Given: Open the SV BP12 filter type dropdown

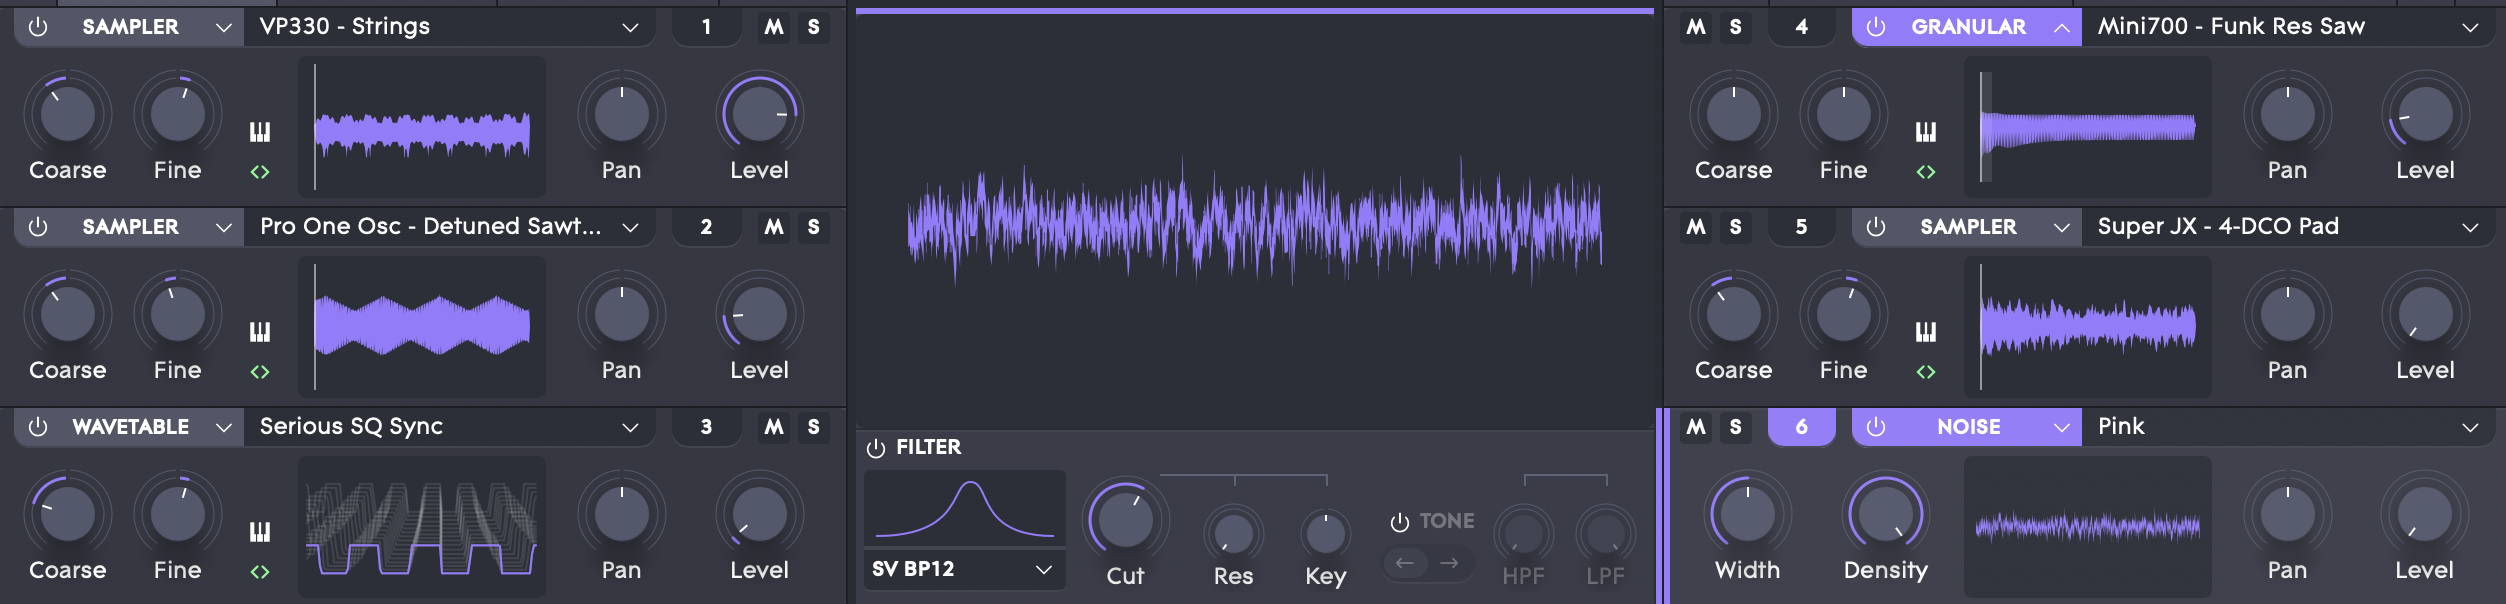Looking at the screenshot, I should pos(964,569).
